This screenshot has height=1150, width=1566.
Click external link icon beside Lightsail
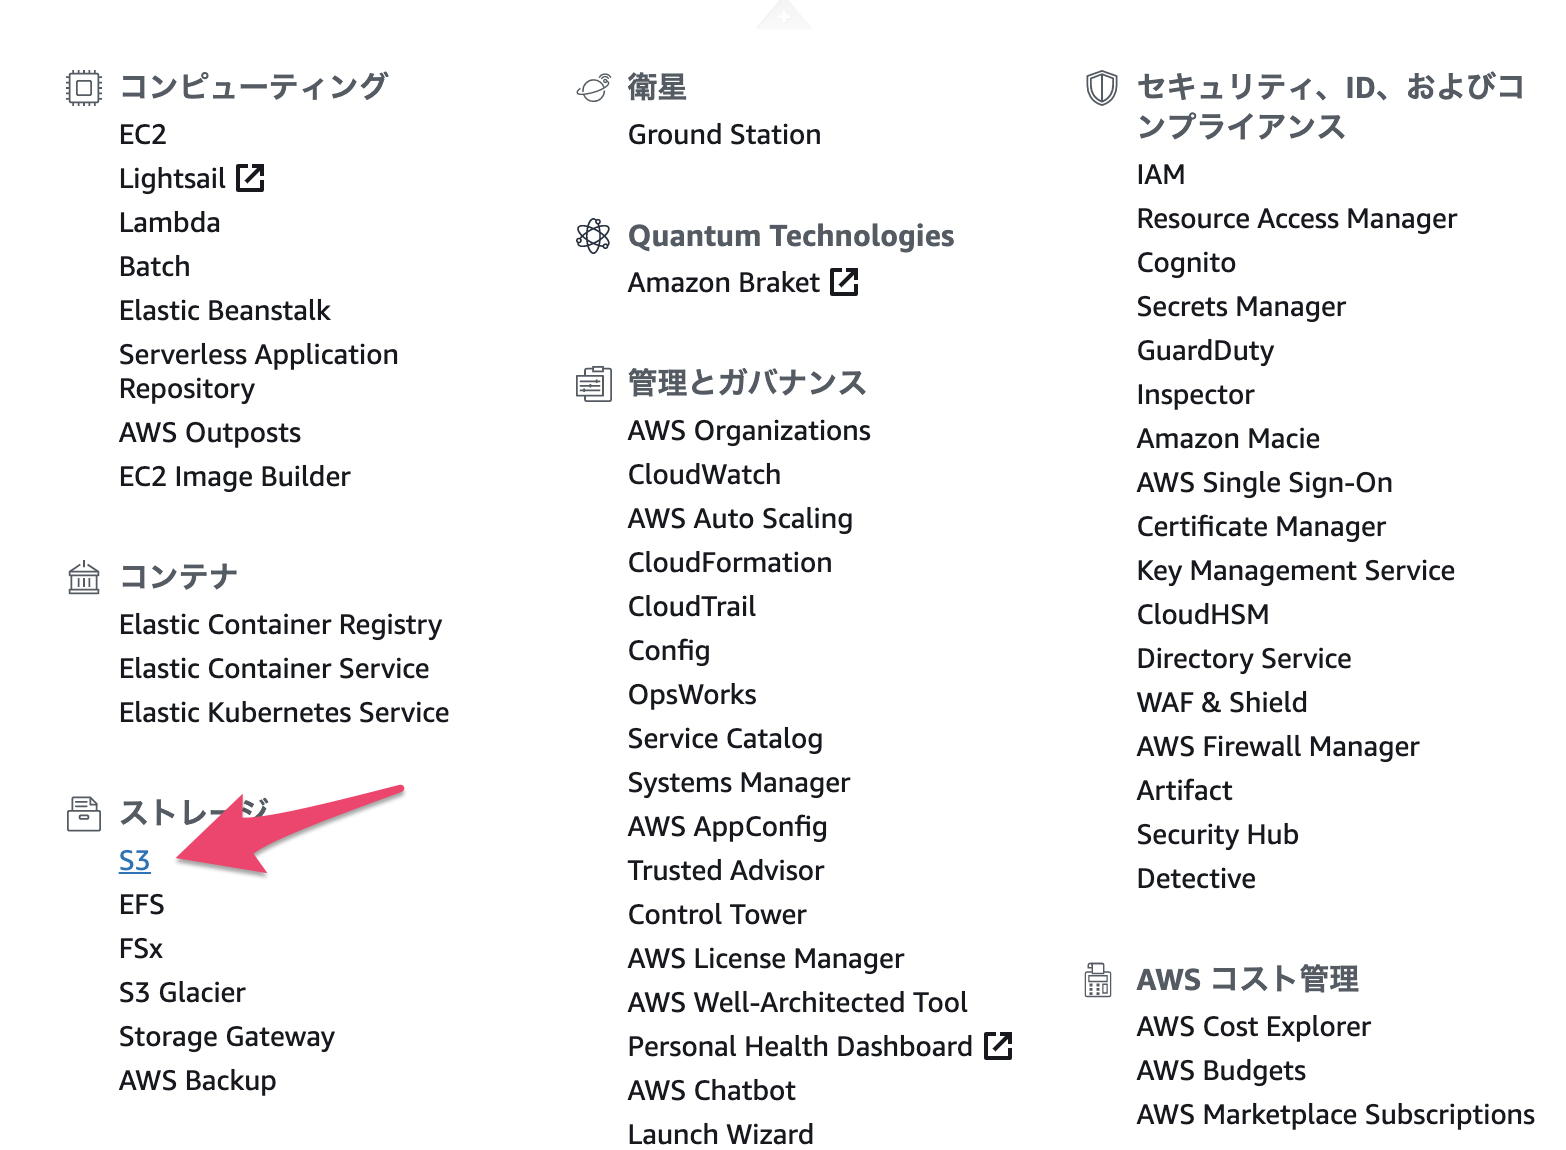point(250,178)
